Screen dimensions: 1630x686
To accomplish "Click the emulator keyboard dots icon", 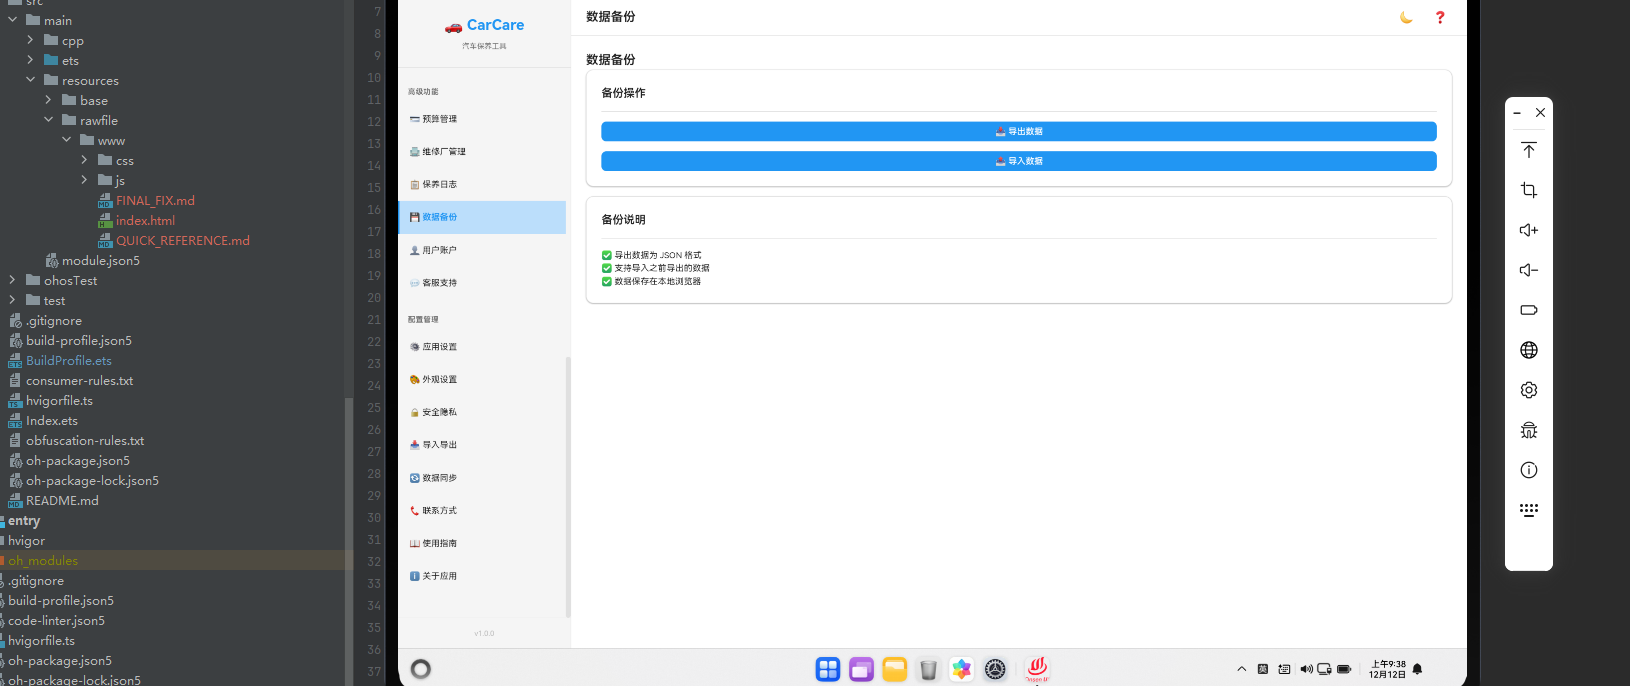I will [1529, 510].
